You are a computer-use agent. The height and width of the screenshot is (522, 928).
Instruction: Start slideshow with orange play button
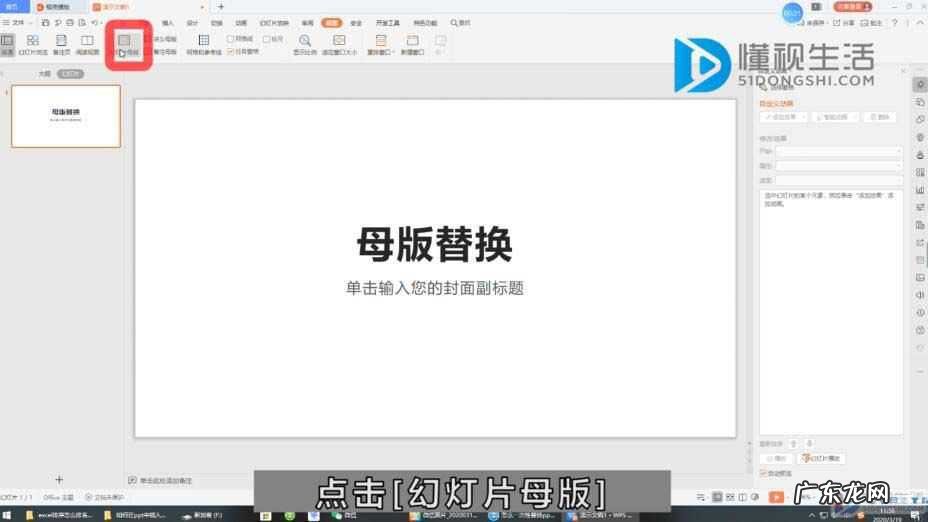pos(776,497)
